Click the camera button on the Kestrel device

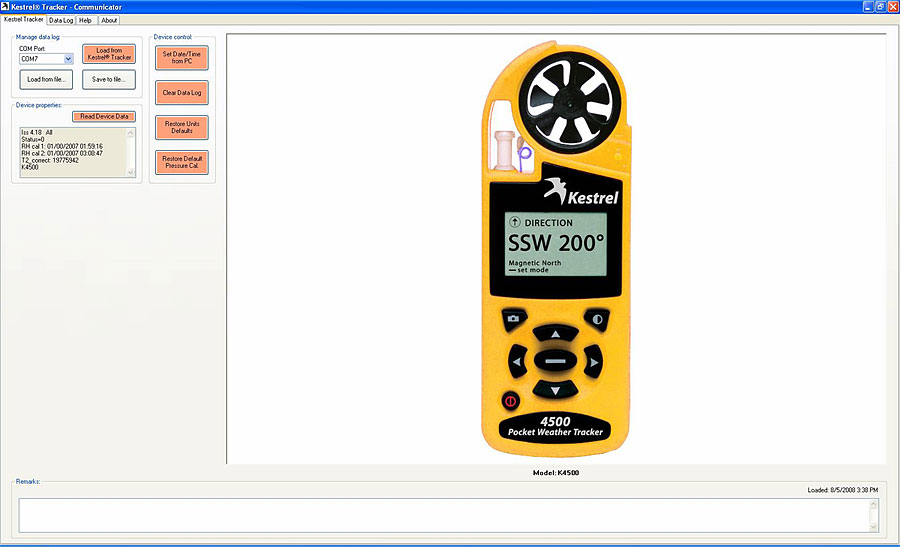(x=514, y=319)
